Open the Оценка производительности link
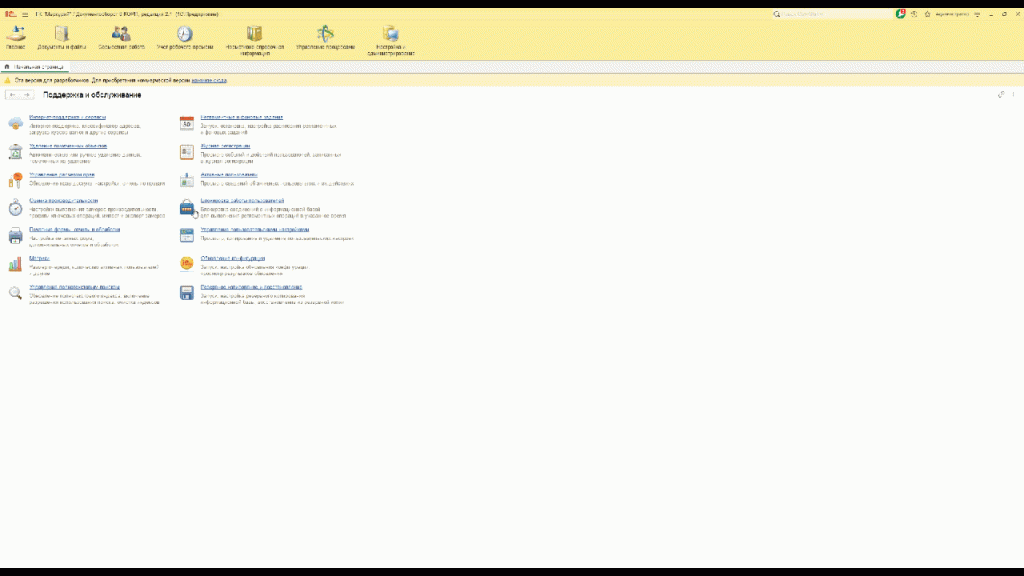Screen dimensions: 1024x576 (63, 200)
